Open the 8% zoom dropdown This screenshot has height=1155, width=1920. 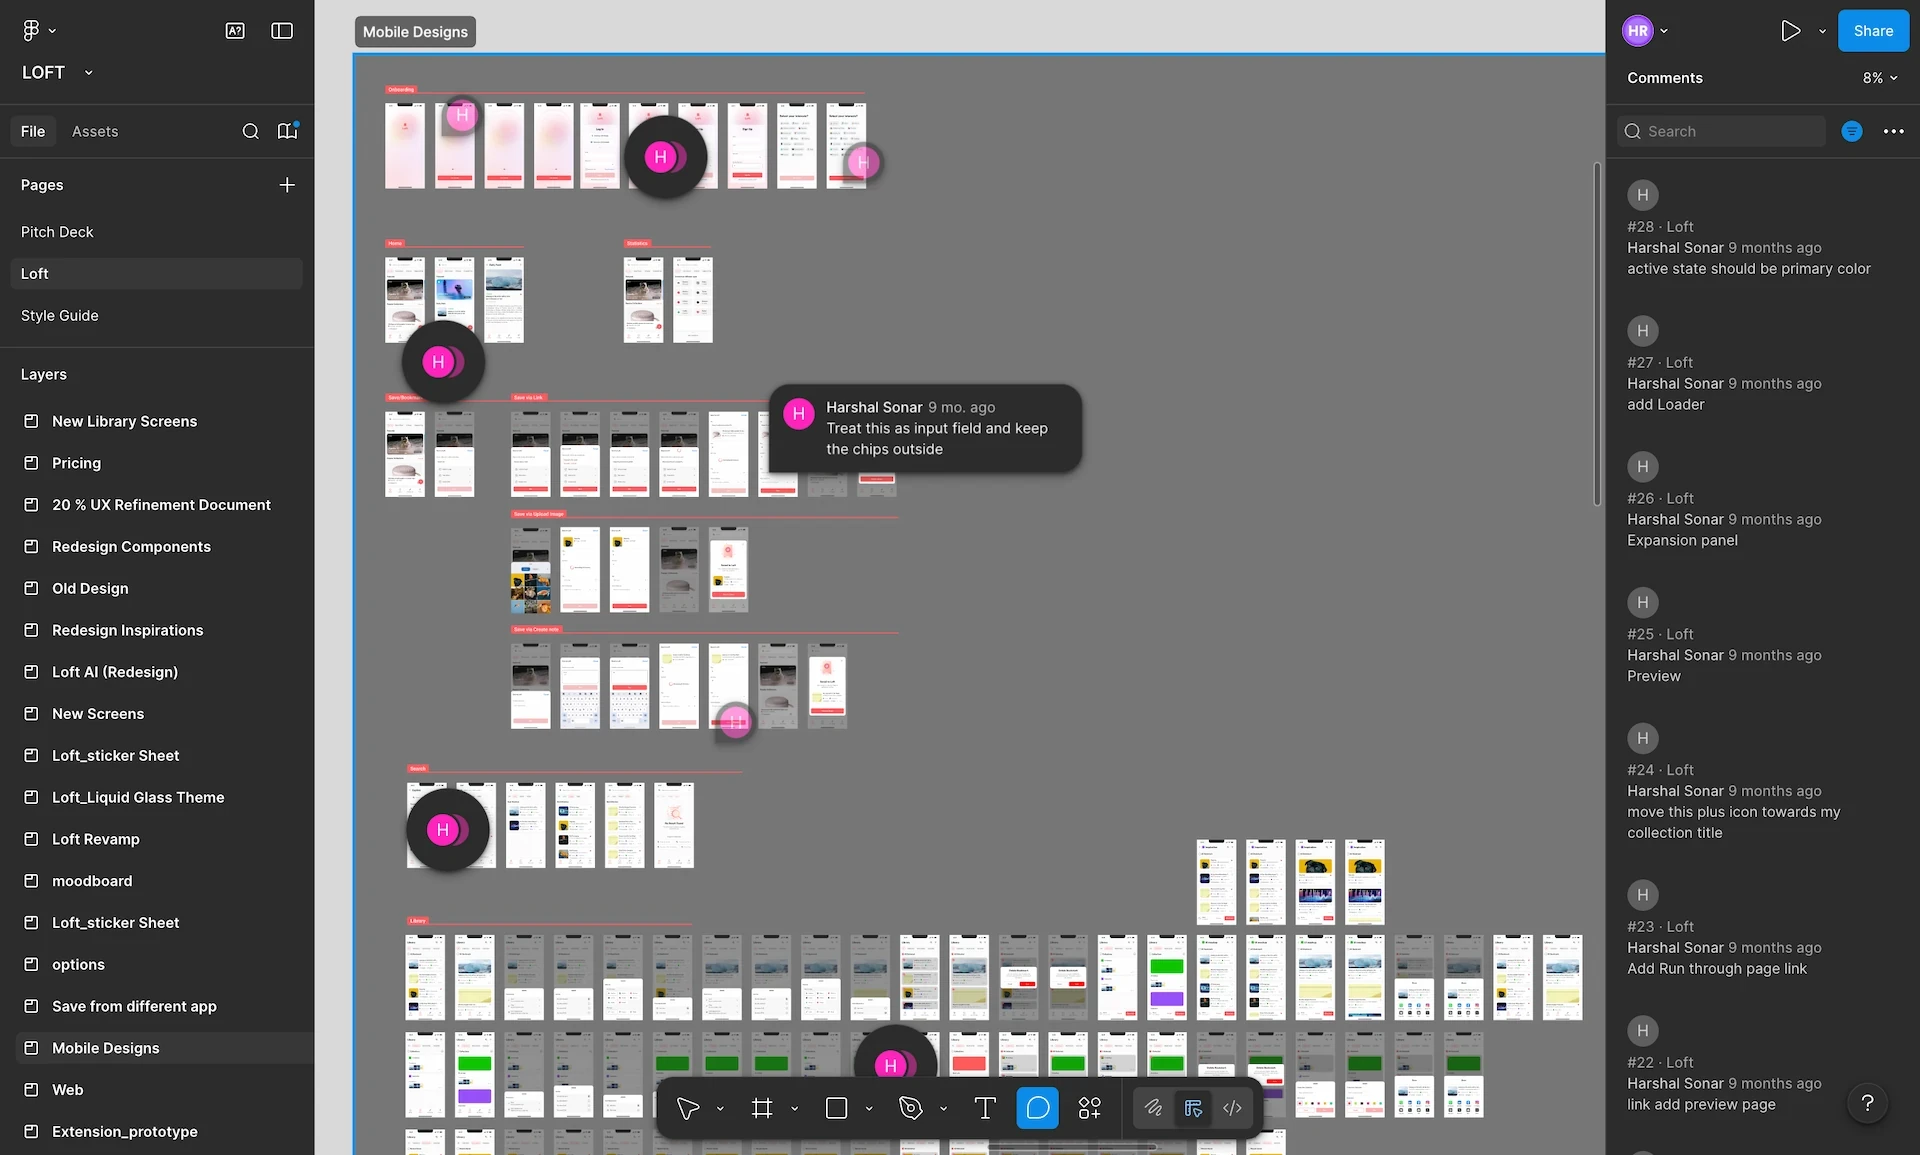coord(1879,78)
